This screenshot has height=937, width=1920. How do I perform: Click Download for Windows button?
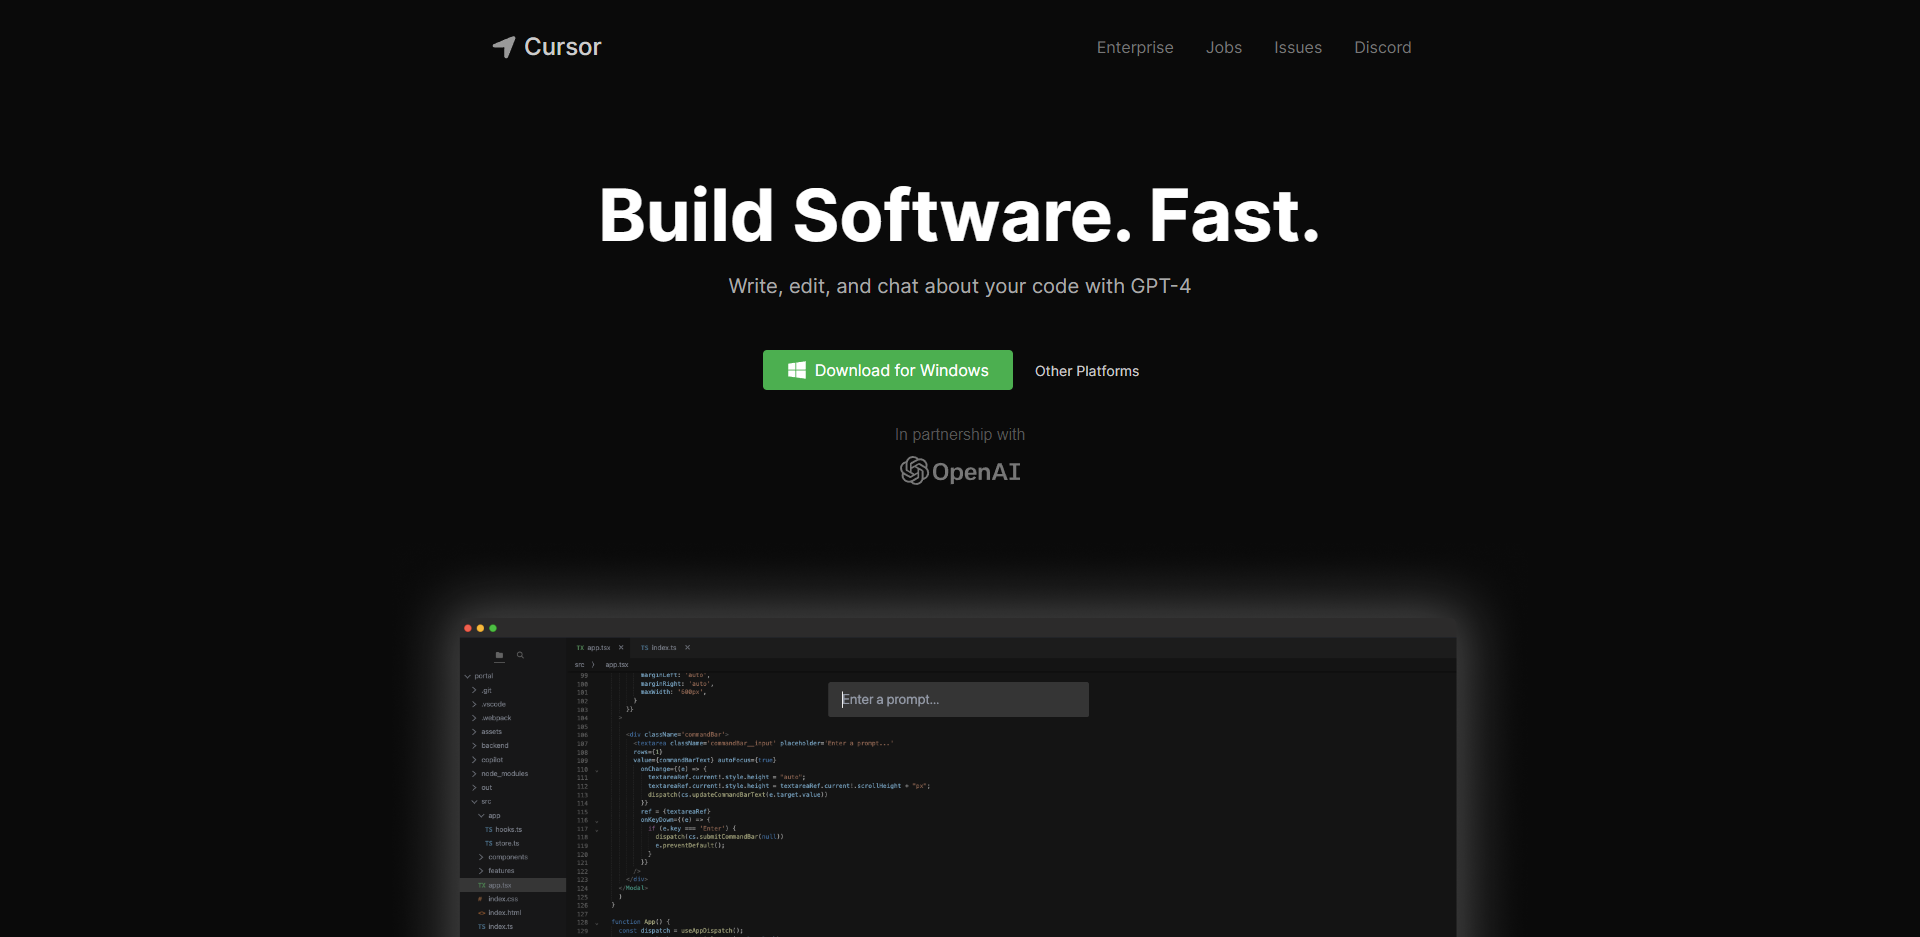(x=888, y=370)
